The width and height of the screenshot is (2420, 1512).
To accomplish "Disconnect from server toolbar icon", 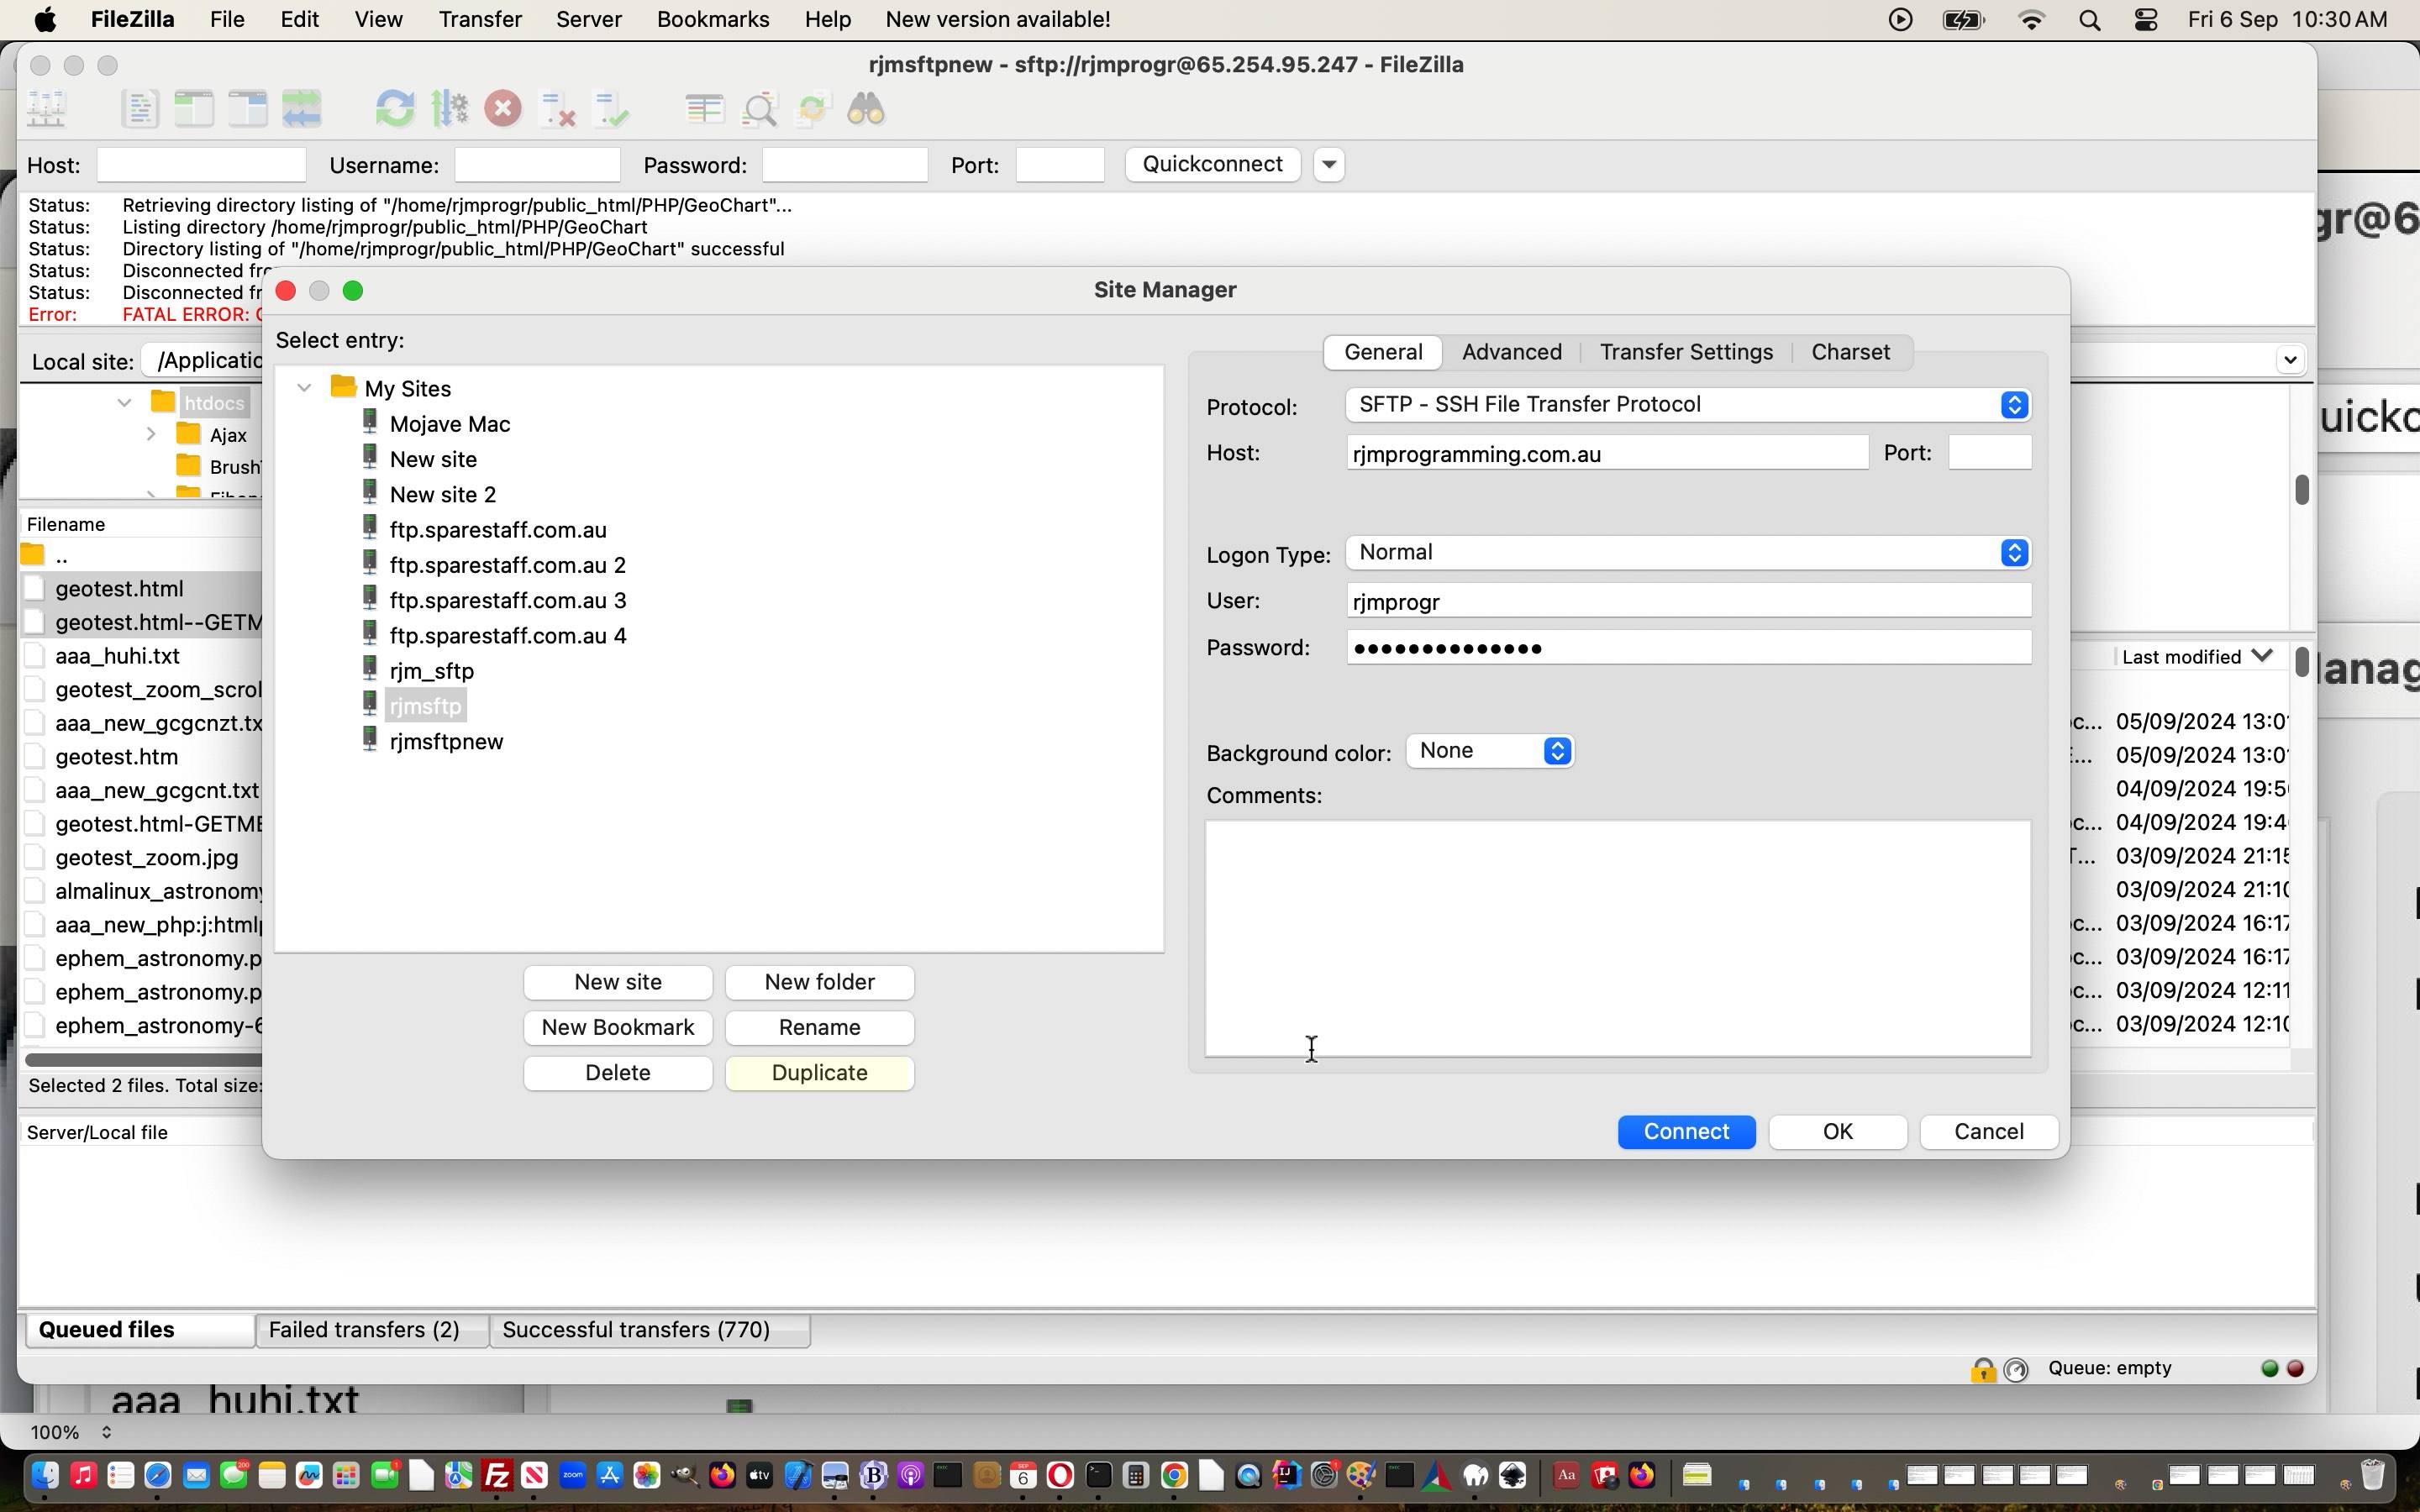I will click(x=557, y=109).
